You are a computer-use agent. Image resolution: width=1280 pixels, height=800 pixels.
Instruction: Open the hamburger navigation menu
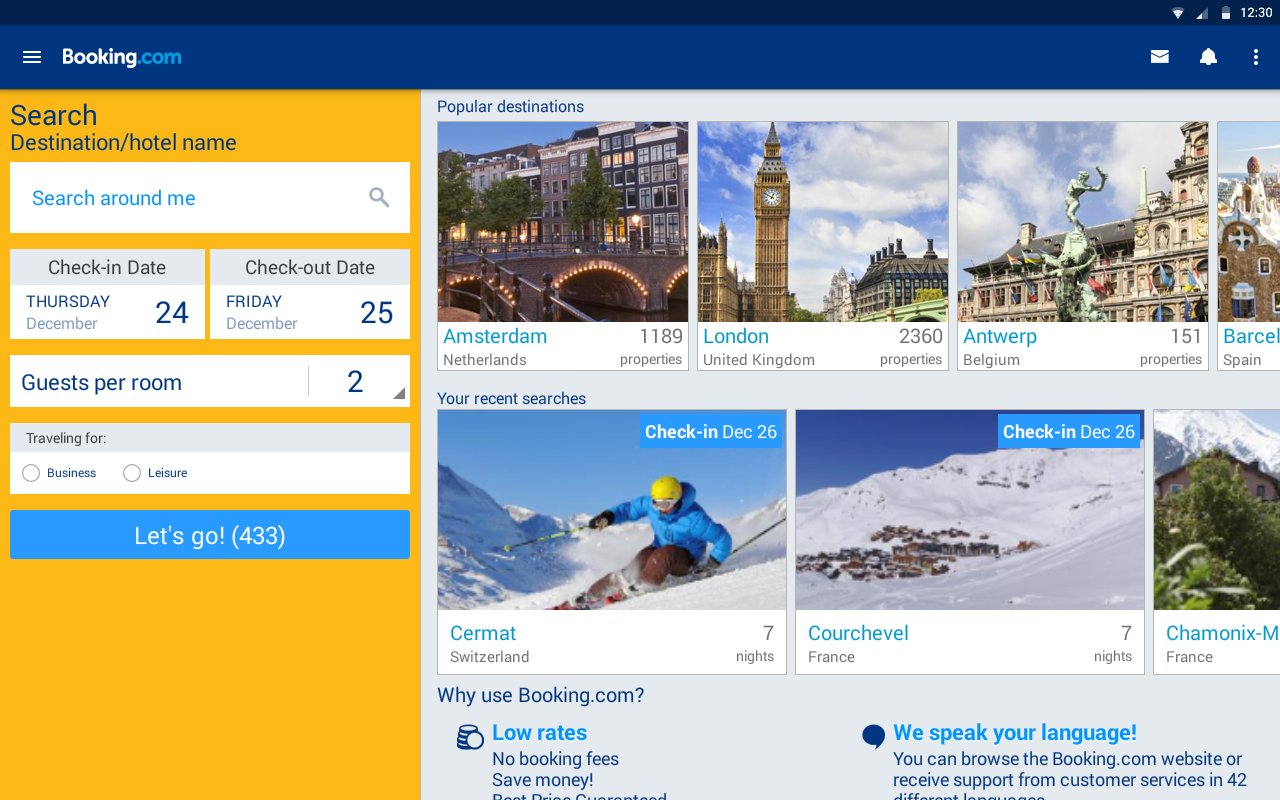pyautogui.click(x=32, y=57)
